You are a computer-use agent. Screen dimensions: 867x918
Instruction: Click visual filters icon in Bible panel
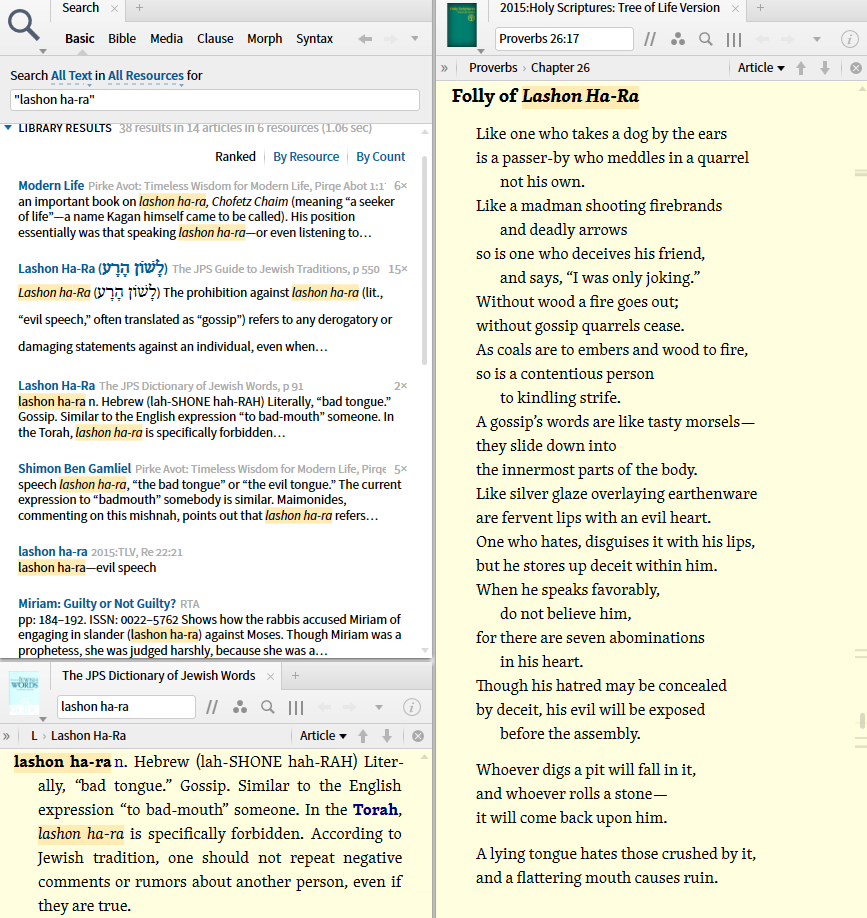[678, 39]
